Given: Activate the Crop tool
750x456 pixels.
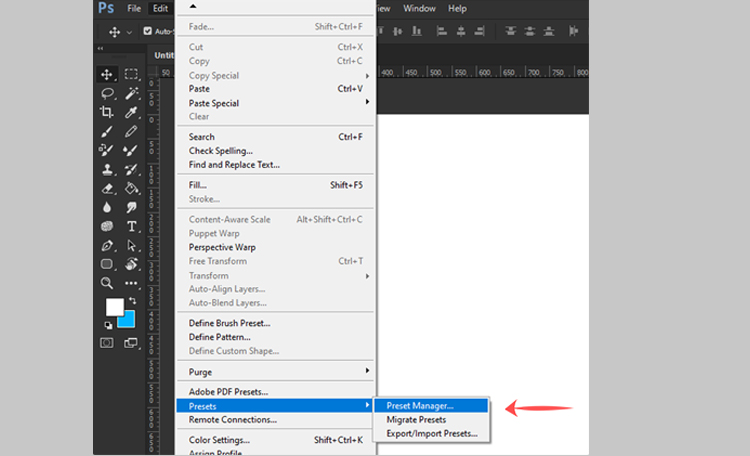Looking at the screenshot, I should [107, 112].
